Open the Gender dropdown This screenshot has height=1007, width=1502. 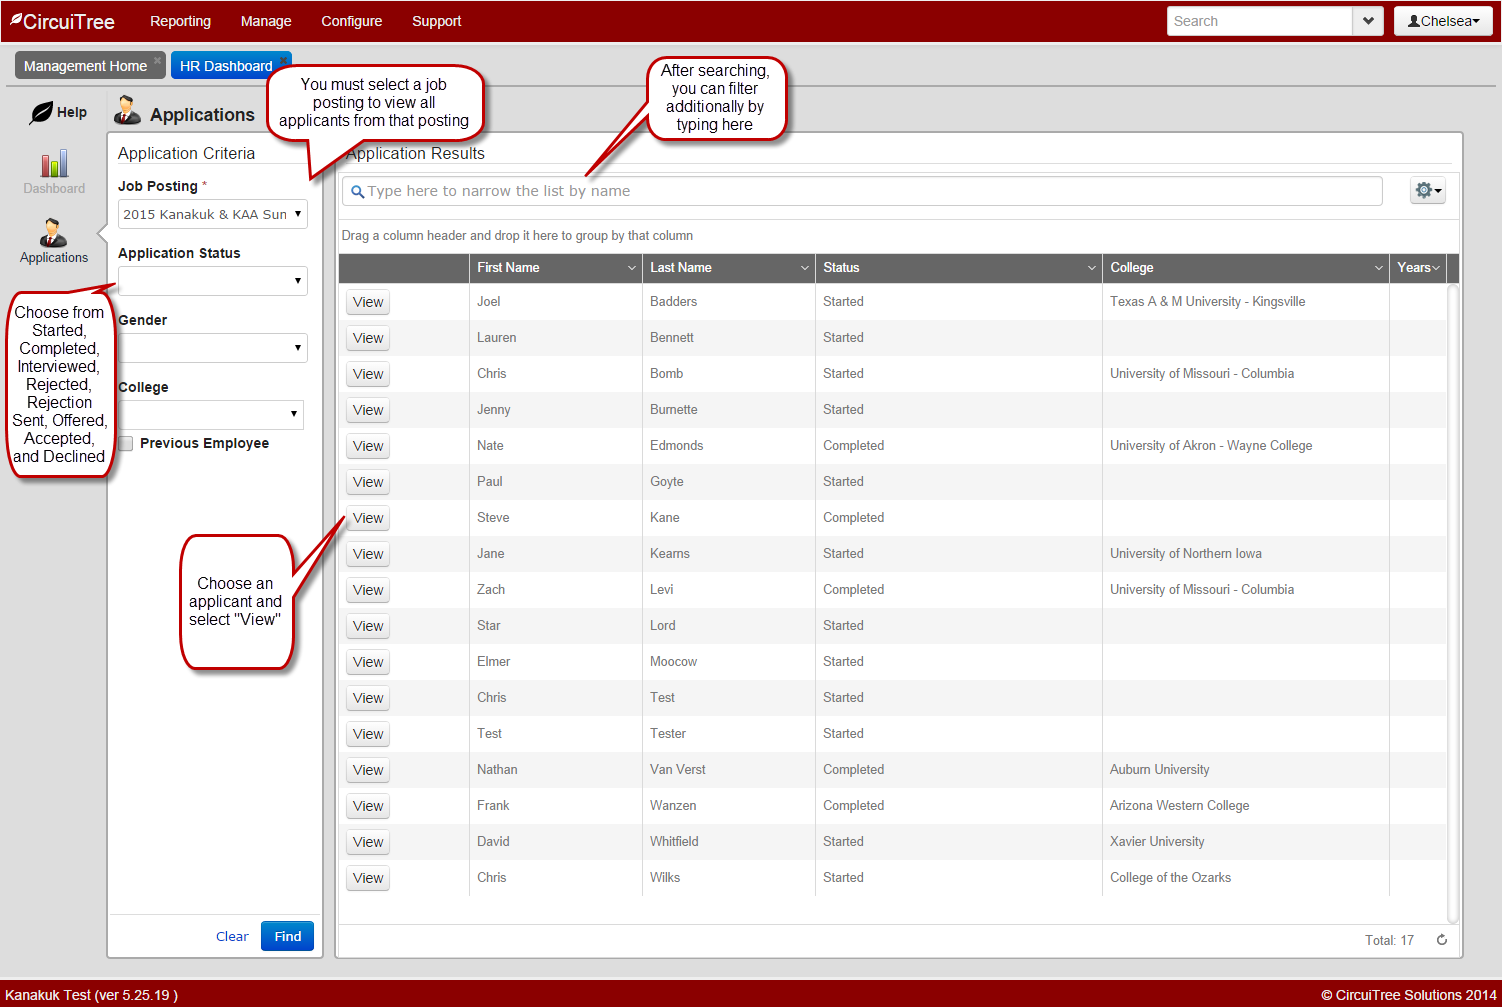pos(212,348)
